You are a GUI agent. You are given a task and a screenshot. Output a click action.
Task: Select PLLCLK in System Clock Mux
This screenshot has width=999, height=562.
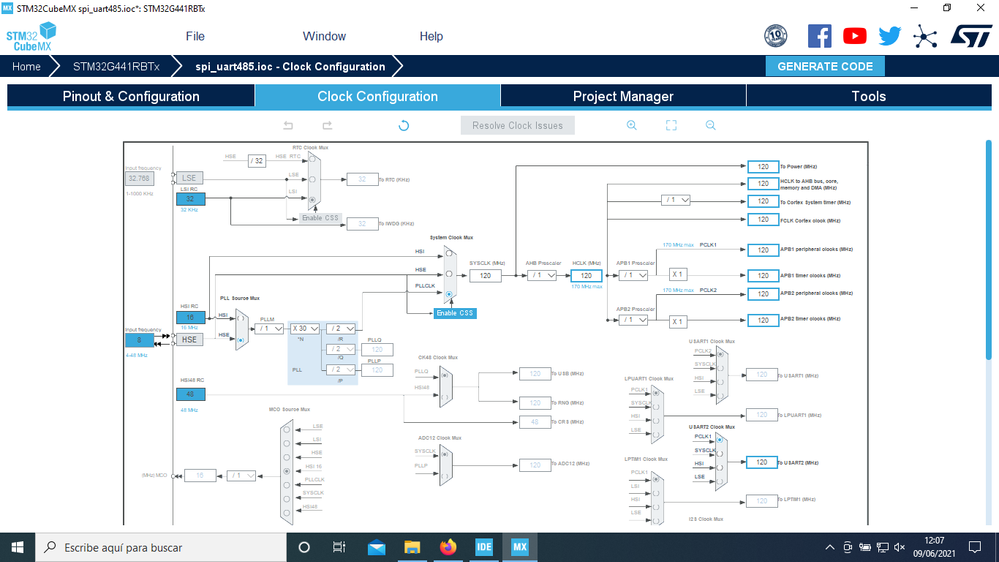tap(449, 294)
